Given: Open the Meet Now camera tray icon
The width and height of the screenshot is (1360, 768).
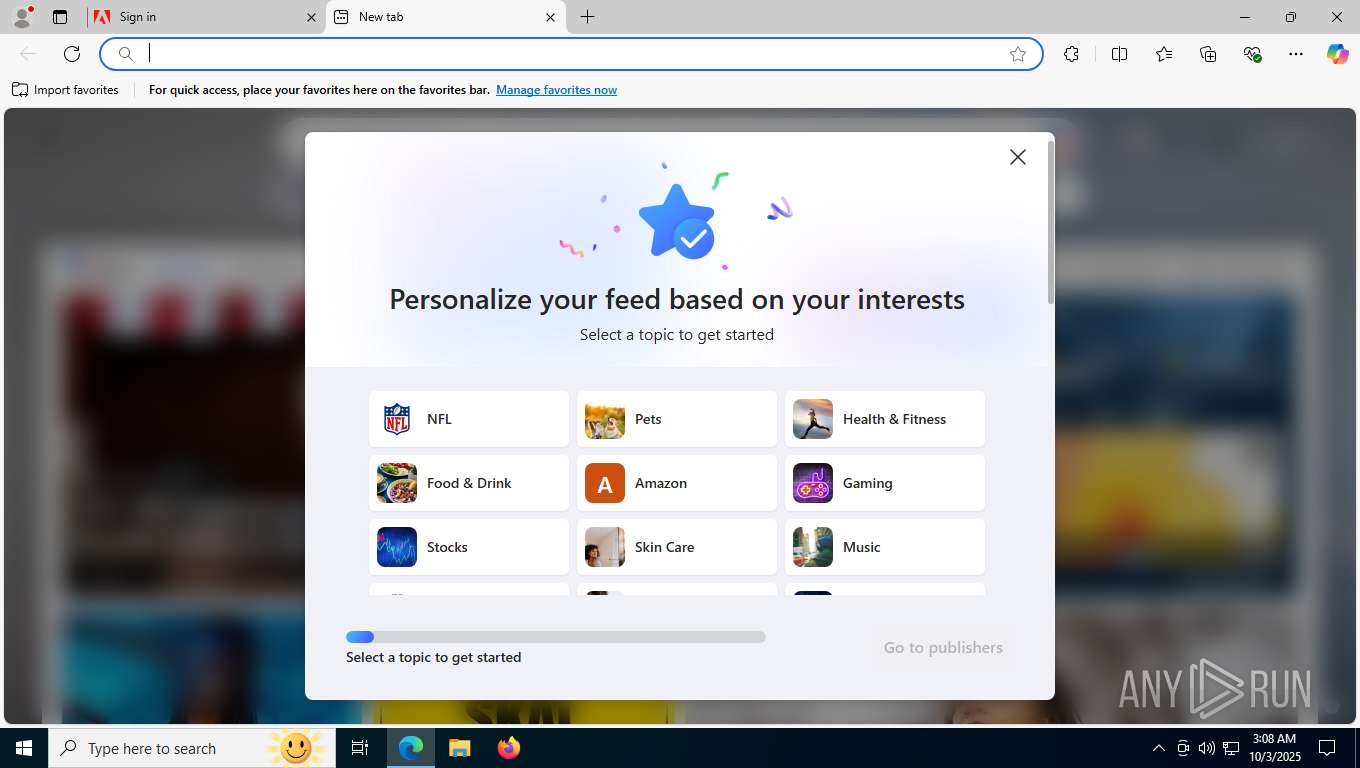Looking at the screenshot, I should [1183, 748].
